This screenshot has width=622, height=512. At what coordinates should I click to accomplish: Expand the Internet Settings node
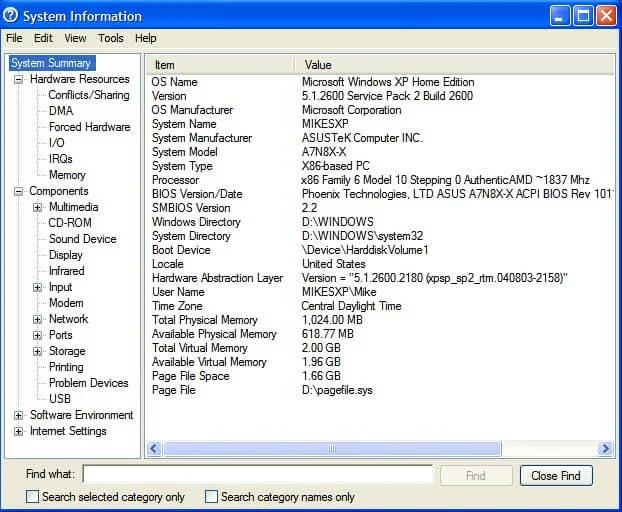click(x=18, y=431)
